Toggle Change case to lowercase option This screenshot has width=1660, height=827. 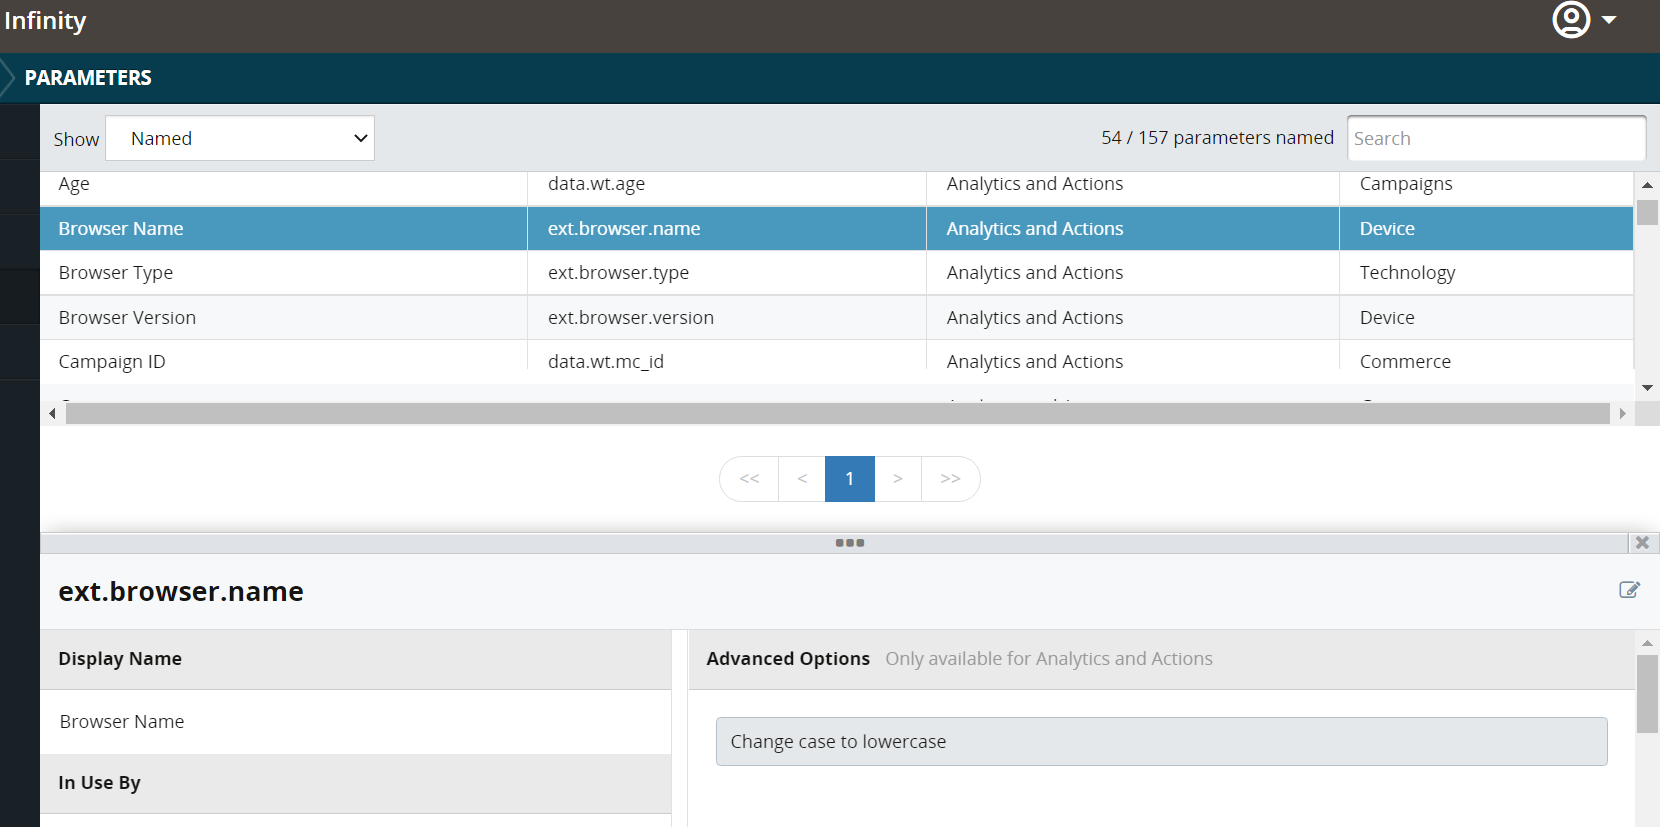[x=1161, y=742]
